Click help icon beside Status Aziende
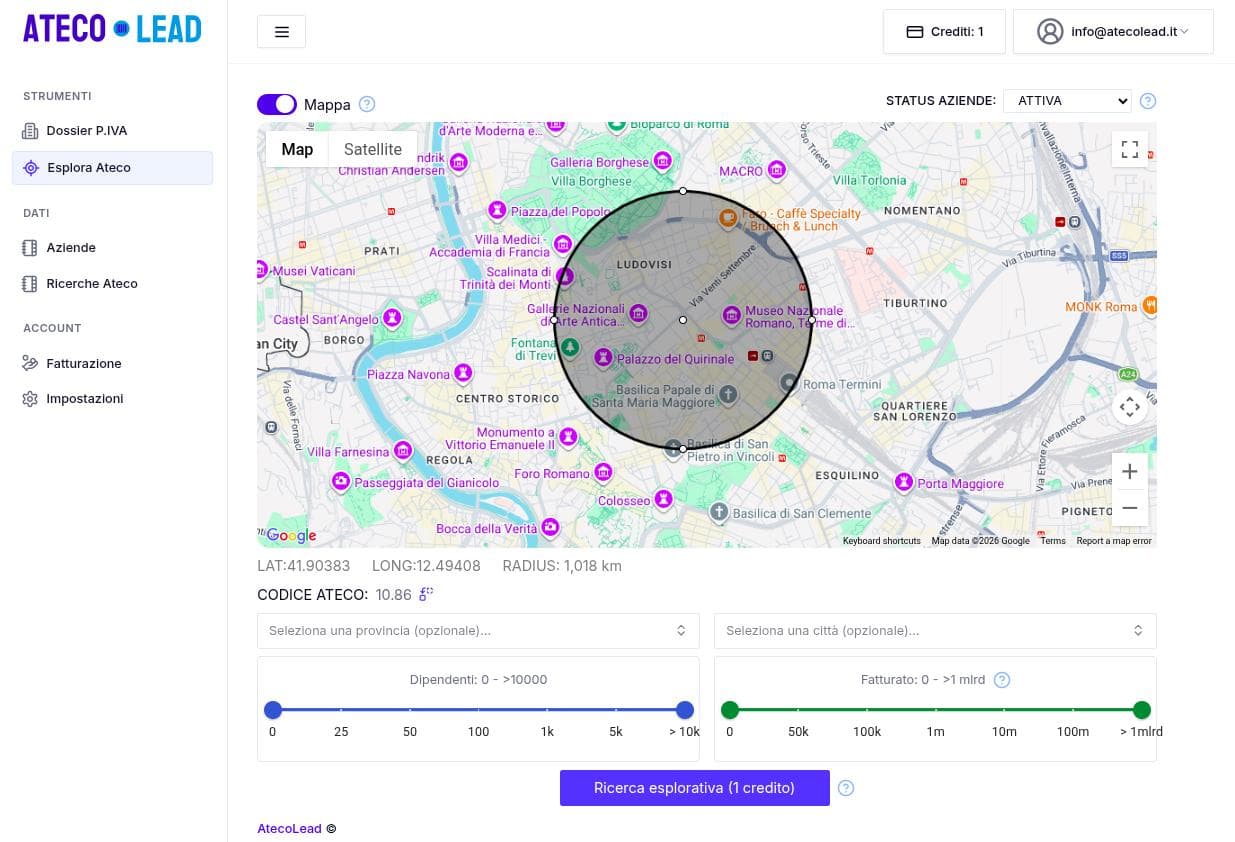1235x842 pixels. (1147, 101)
